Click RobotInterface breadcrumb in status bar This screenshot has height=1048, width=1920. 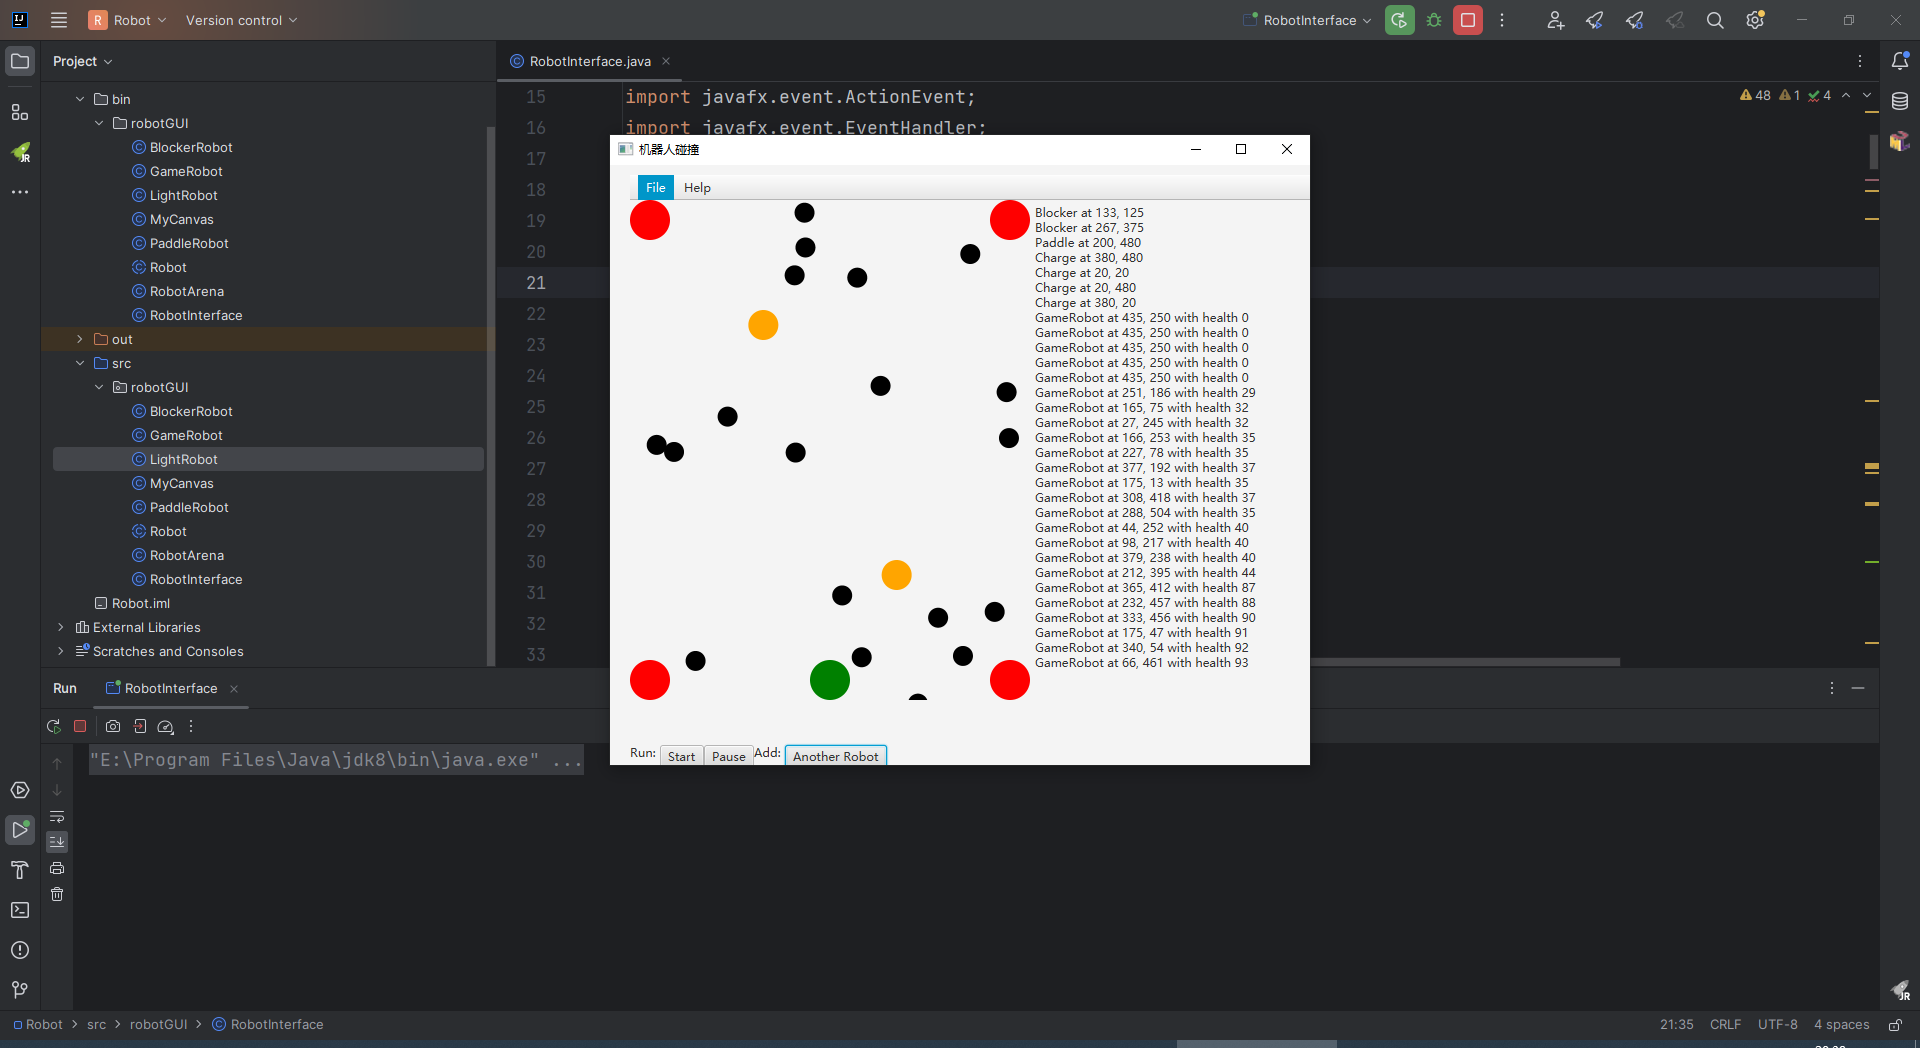(267, 1024)
